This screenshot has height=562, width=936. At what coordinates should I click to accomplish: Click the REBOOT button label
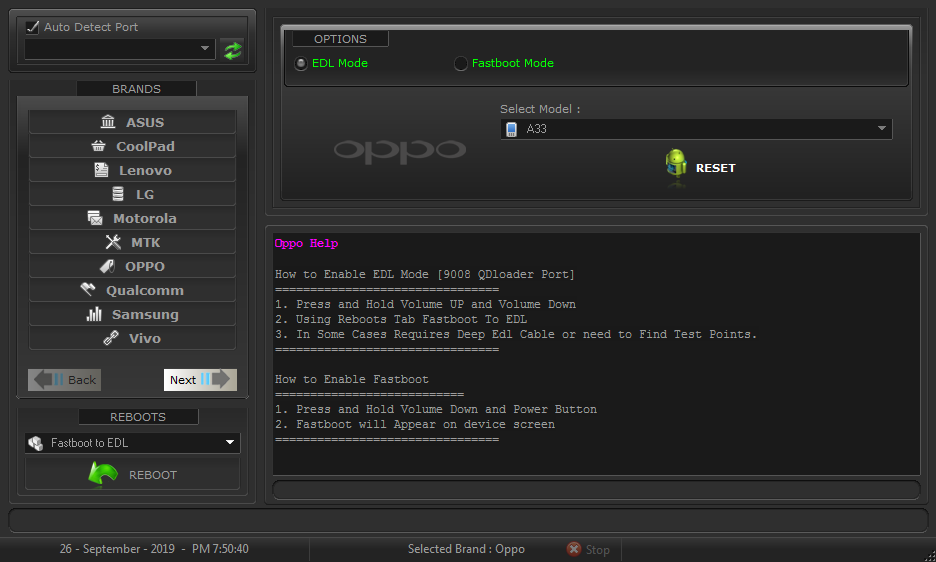(153, 475)
